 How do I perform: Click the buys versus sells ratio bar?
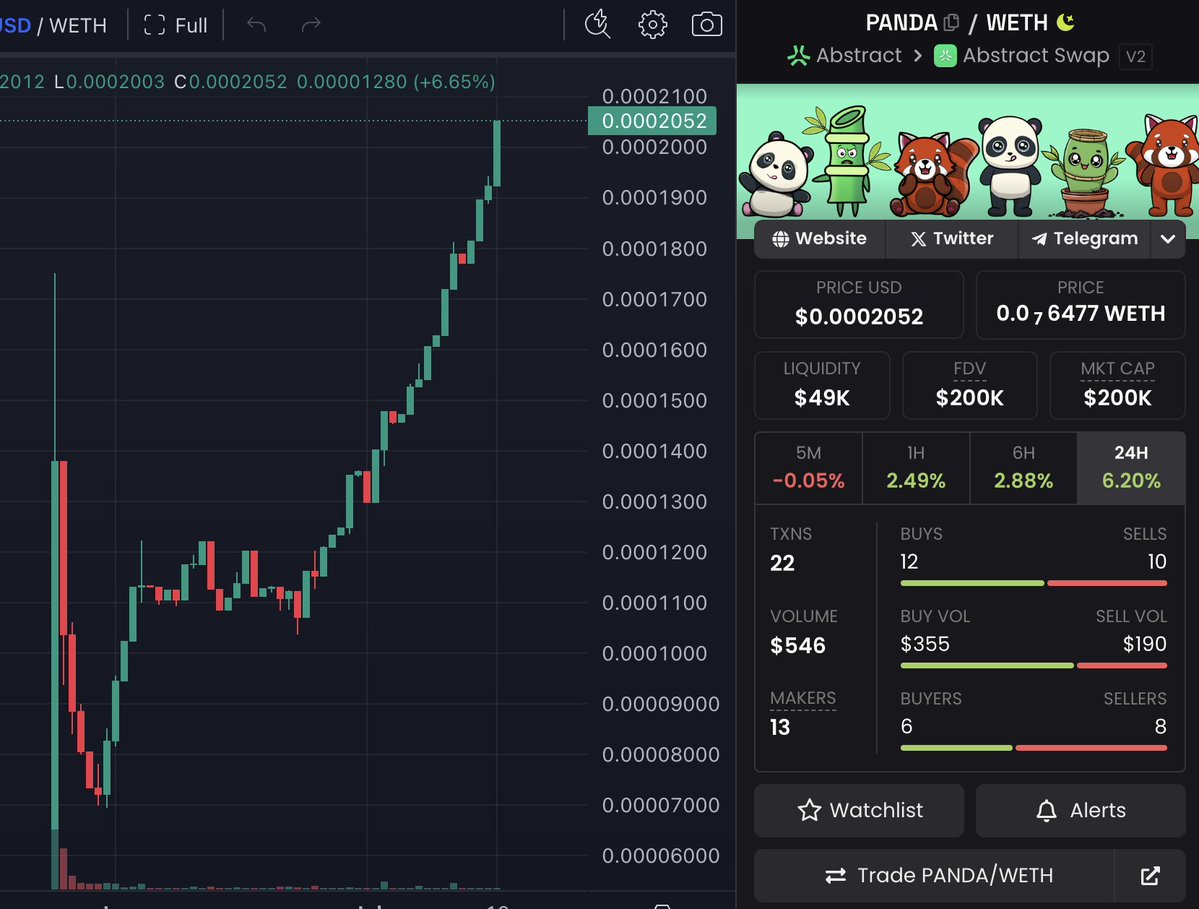coord(1034,583)
